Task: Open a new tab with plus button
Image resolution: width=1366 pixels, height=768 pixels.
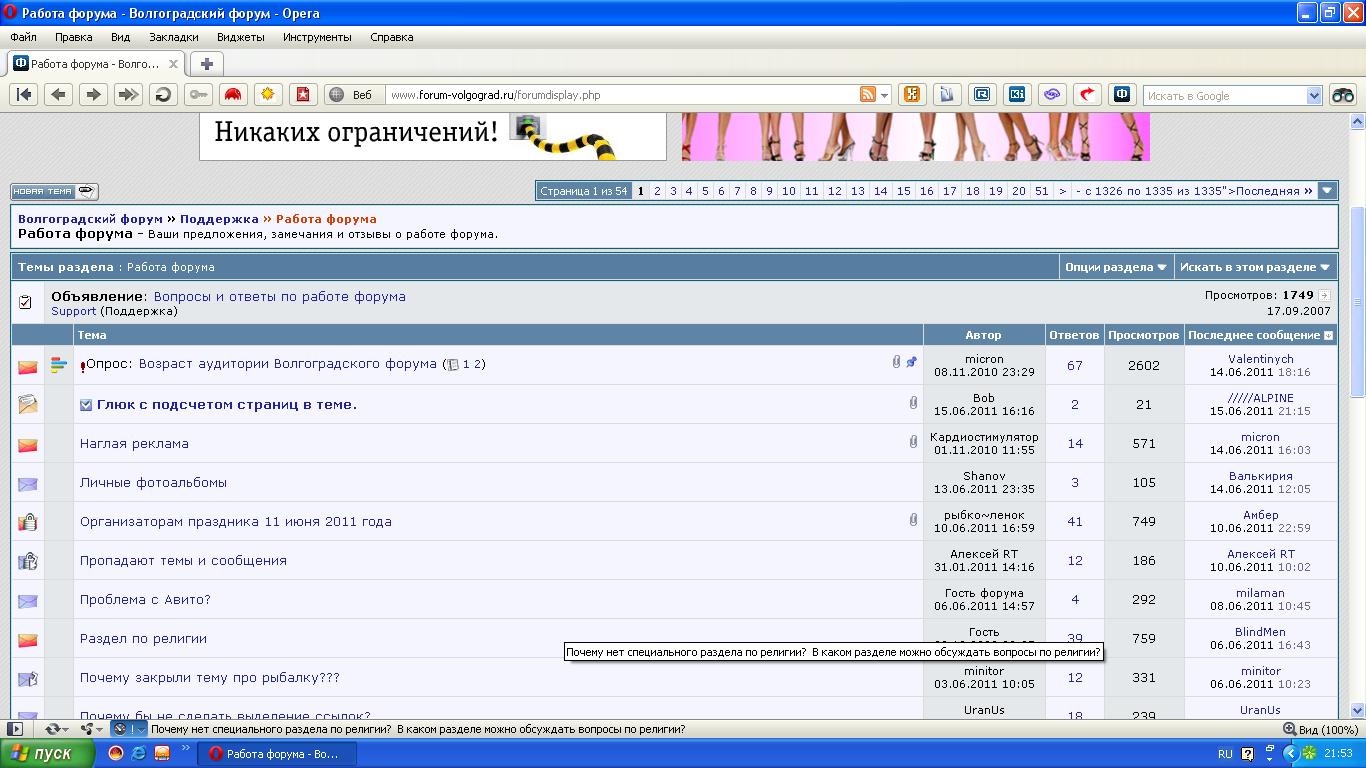Action: [x=206, y=64]
